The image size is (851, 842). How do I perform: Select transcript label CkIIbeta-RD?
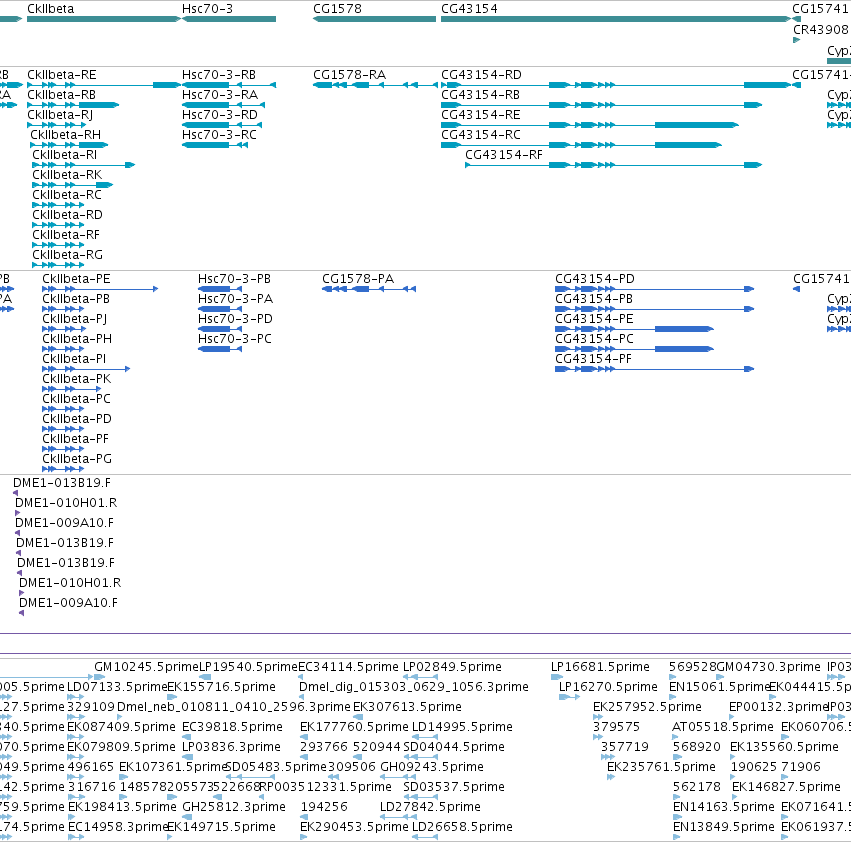[x=67, y=215]
